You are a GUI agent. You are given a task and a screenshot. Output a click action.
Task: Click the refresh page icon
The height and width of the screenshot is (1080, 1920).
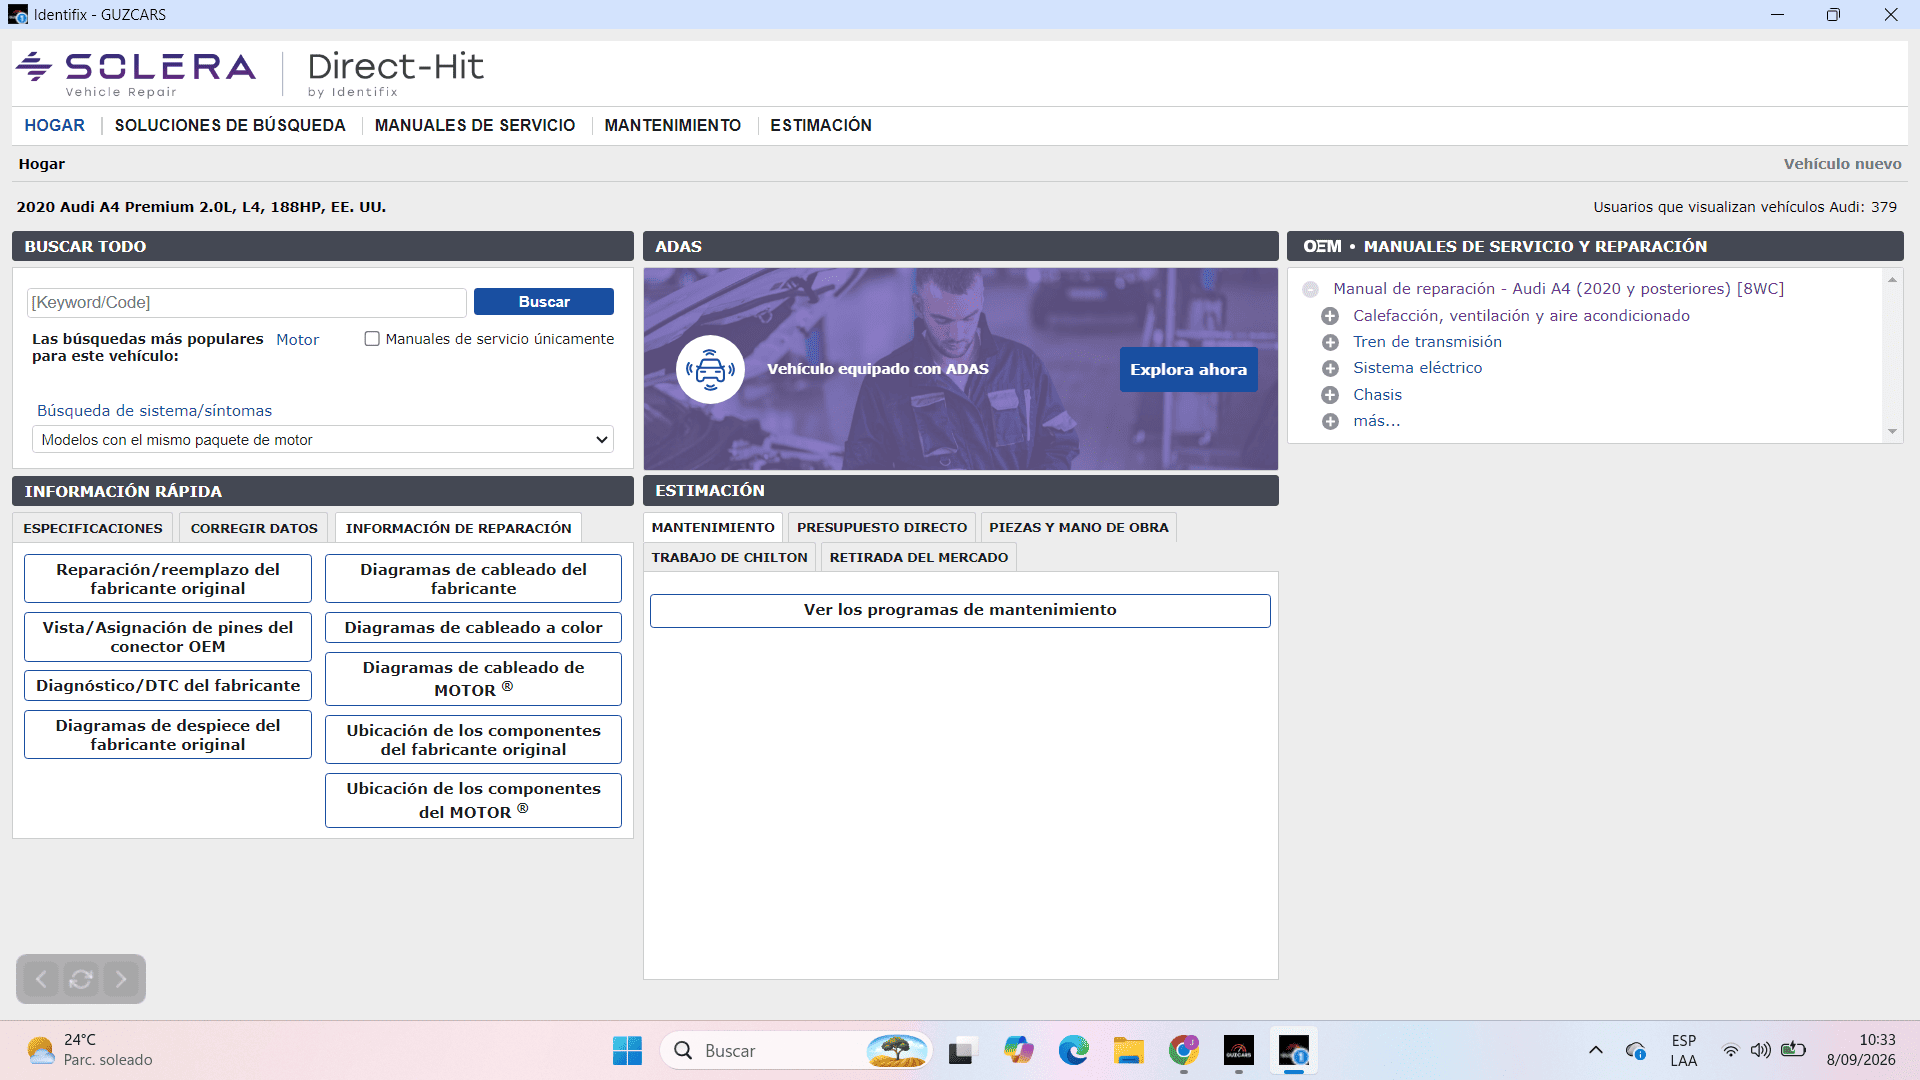coord(81,979)
